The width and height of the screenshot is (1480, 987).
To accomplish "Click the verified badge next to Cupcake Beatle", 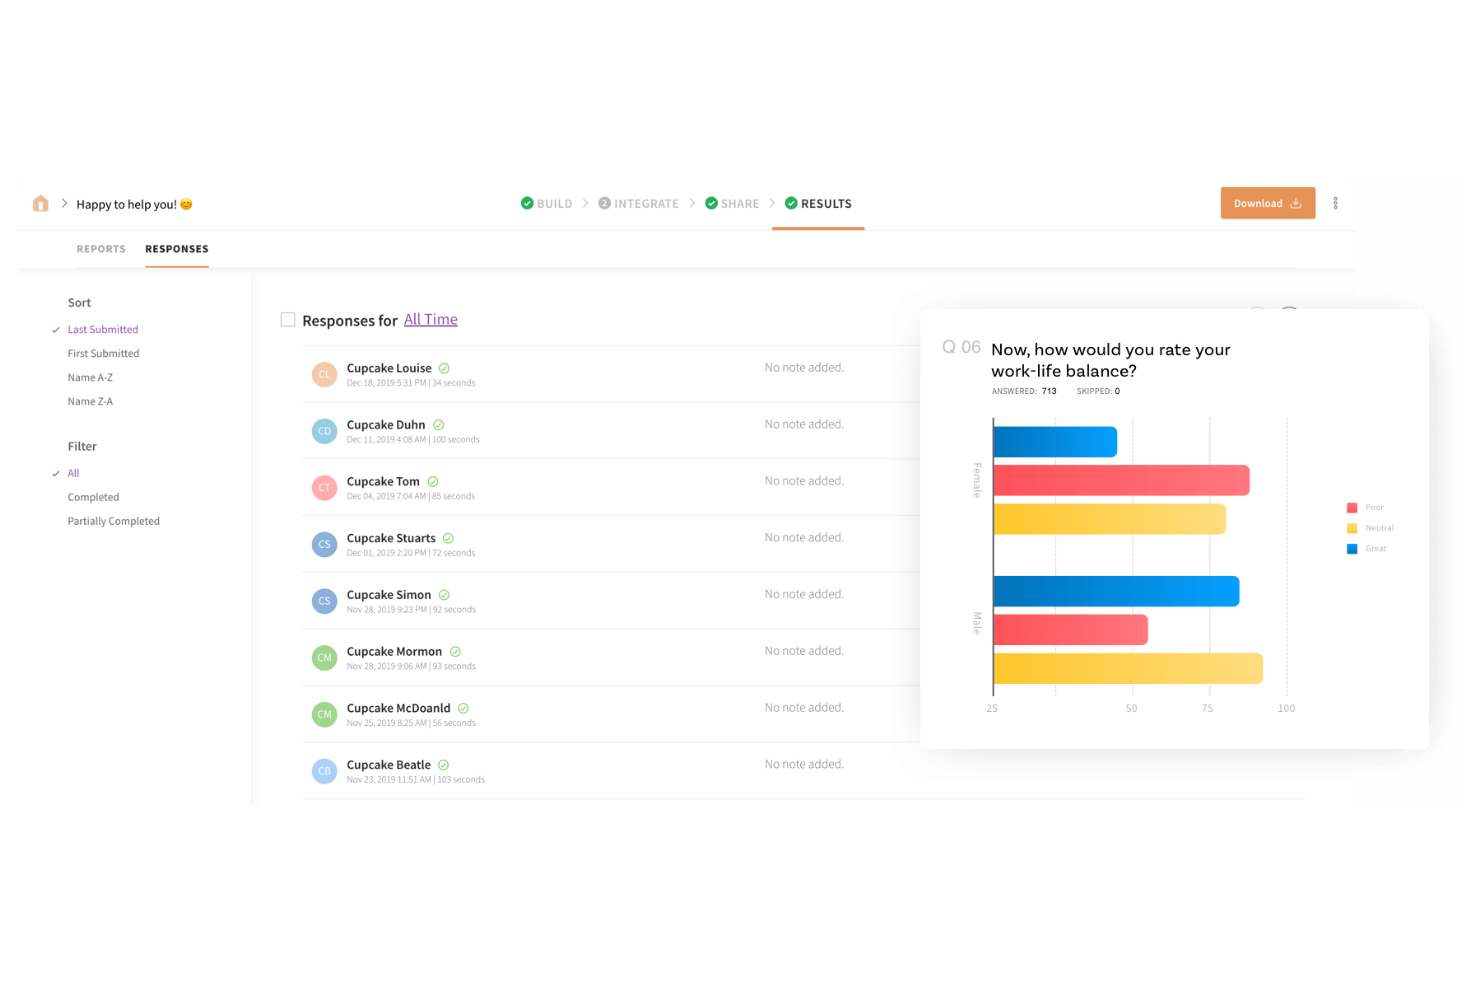I will (x=444, y=764).
